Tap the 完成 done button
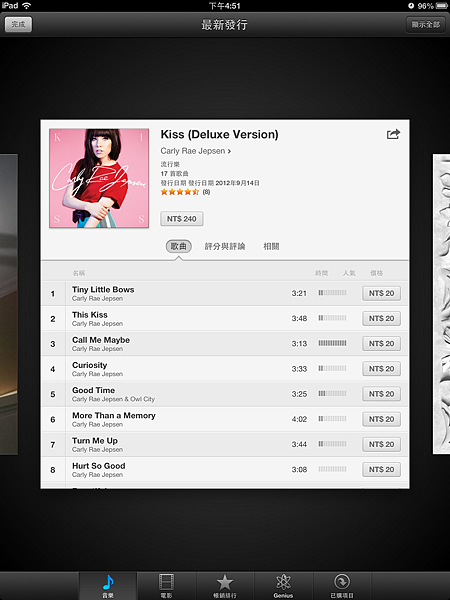Image resolution: width=450 pixels, height=600 pixels. tap(18, 24)
